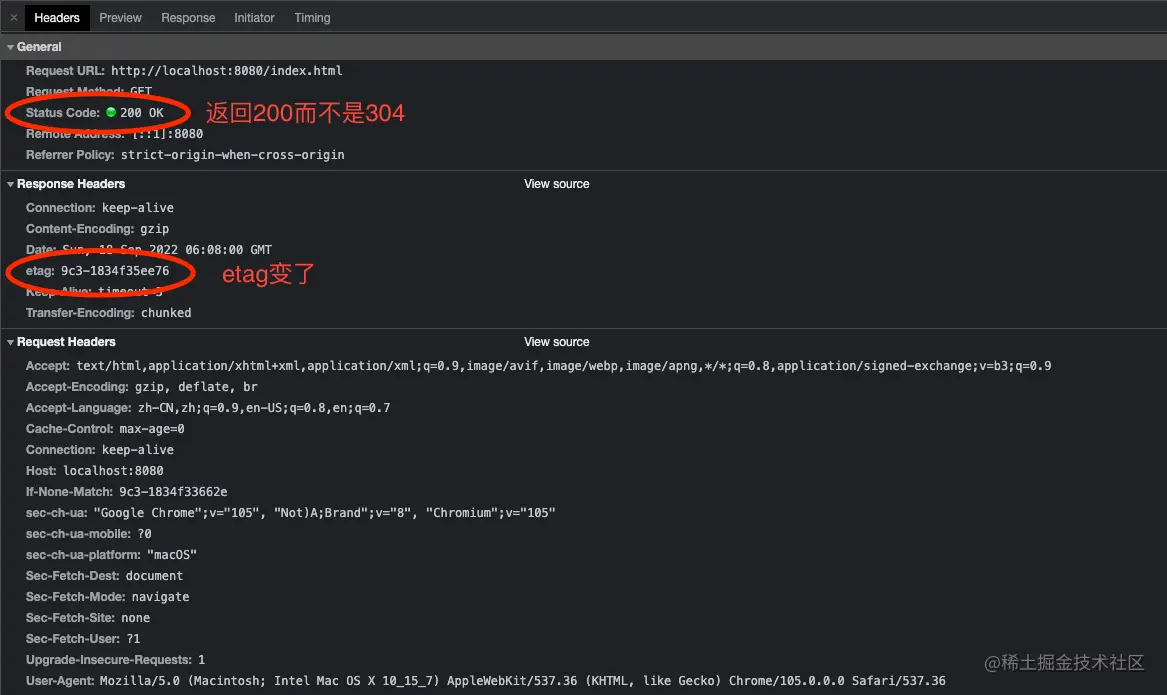
Task: Select the User-Agent header value
Action: [522, 681]
